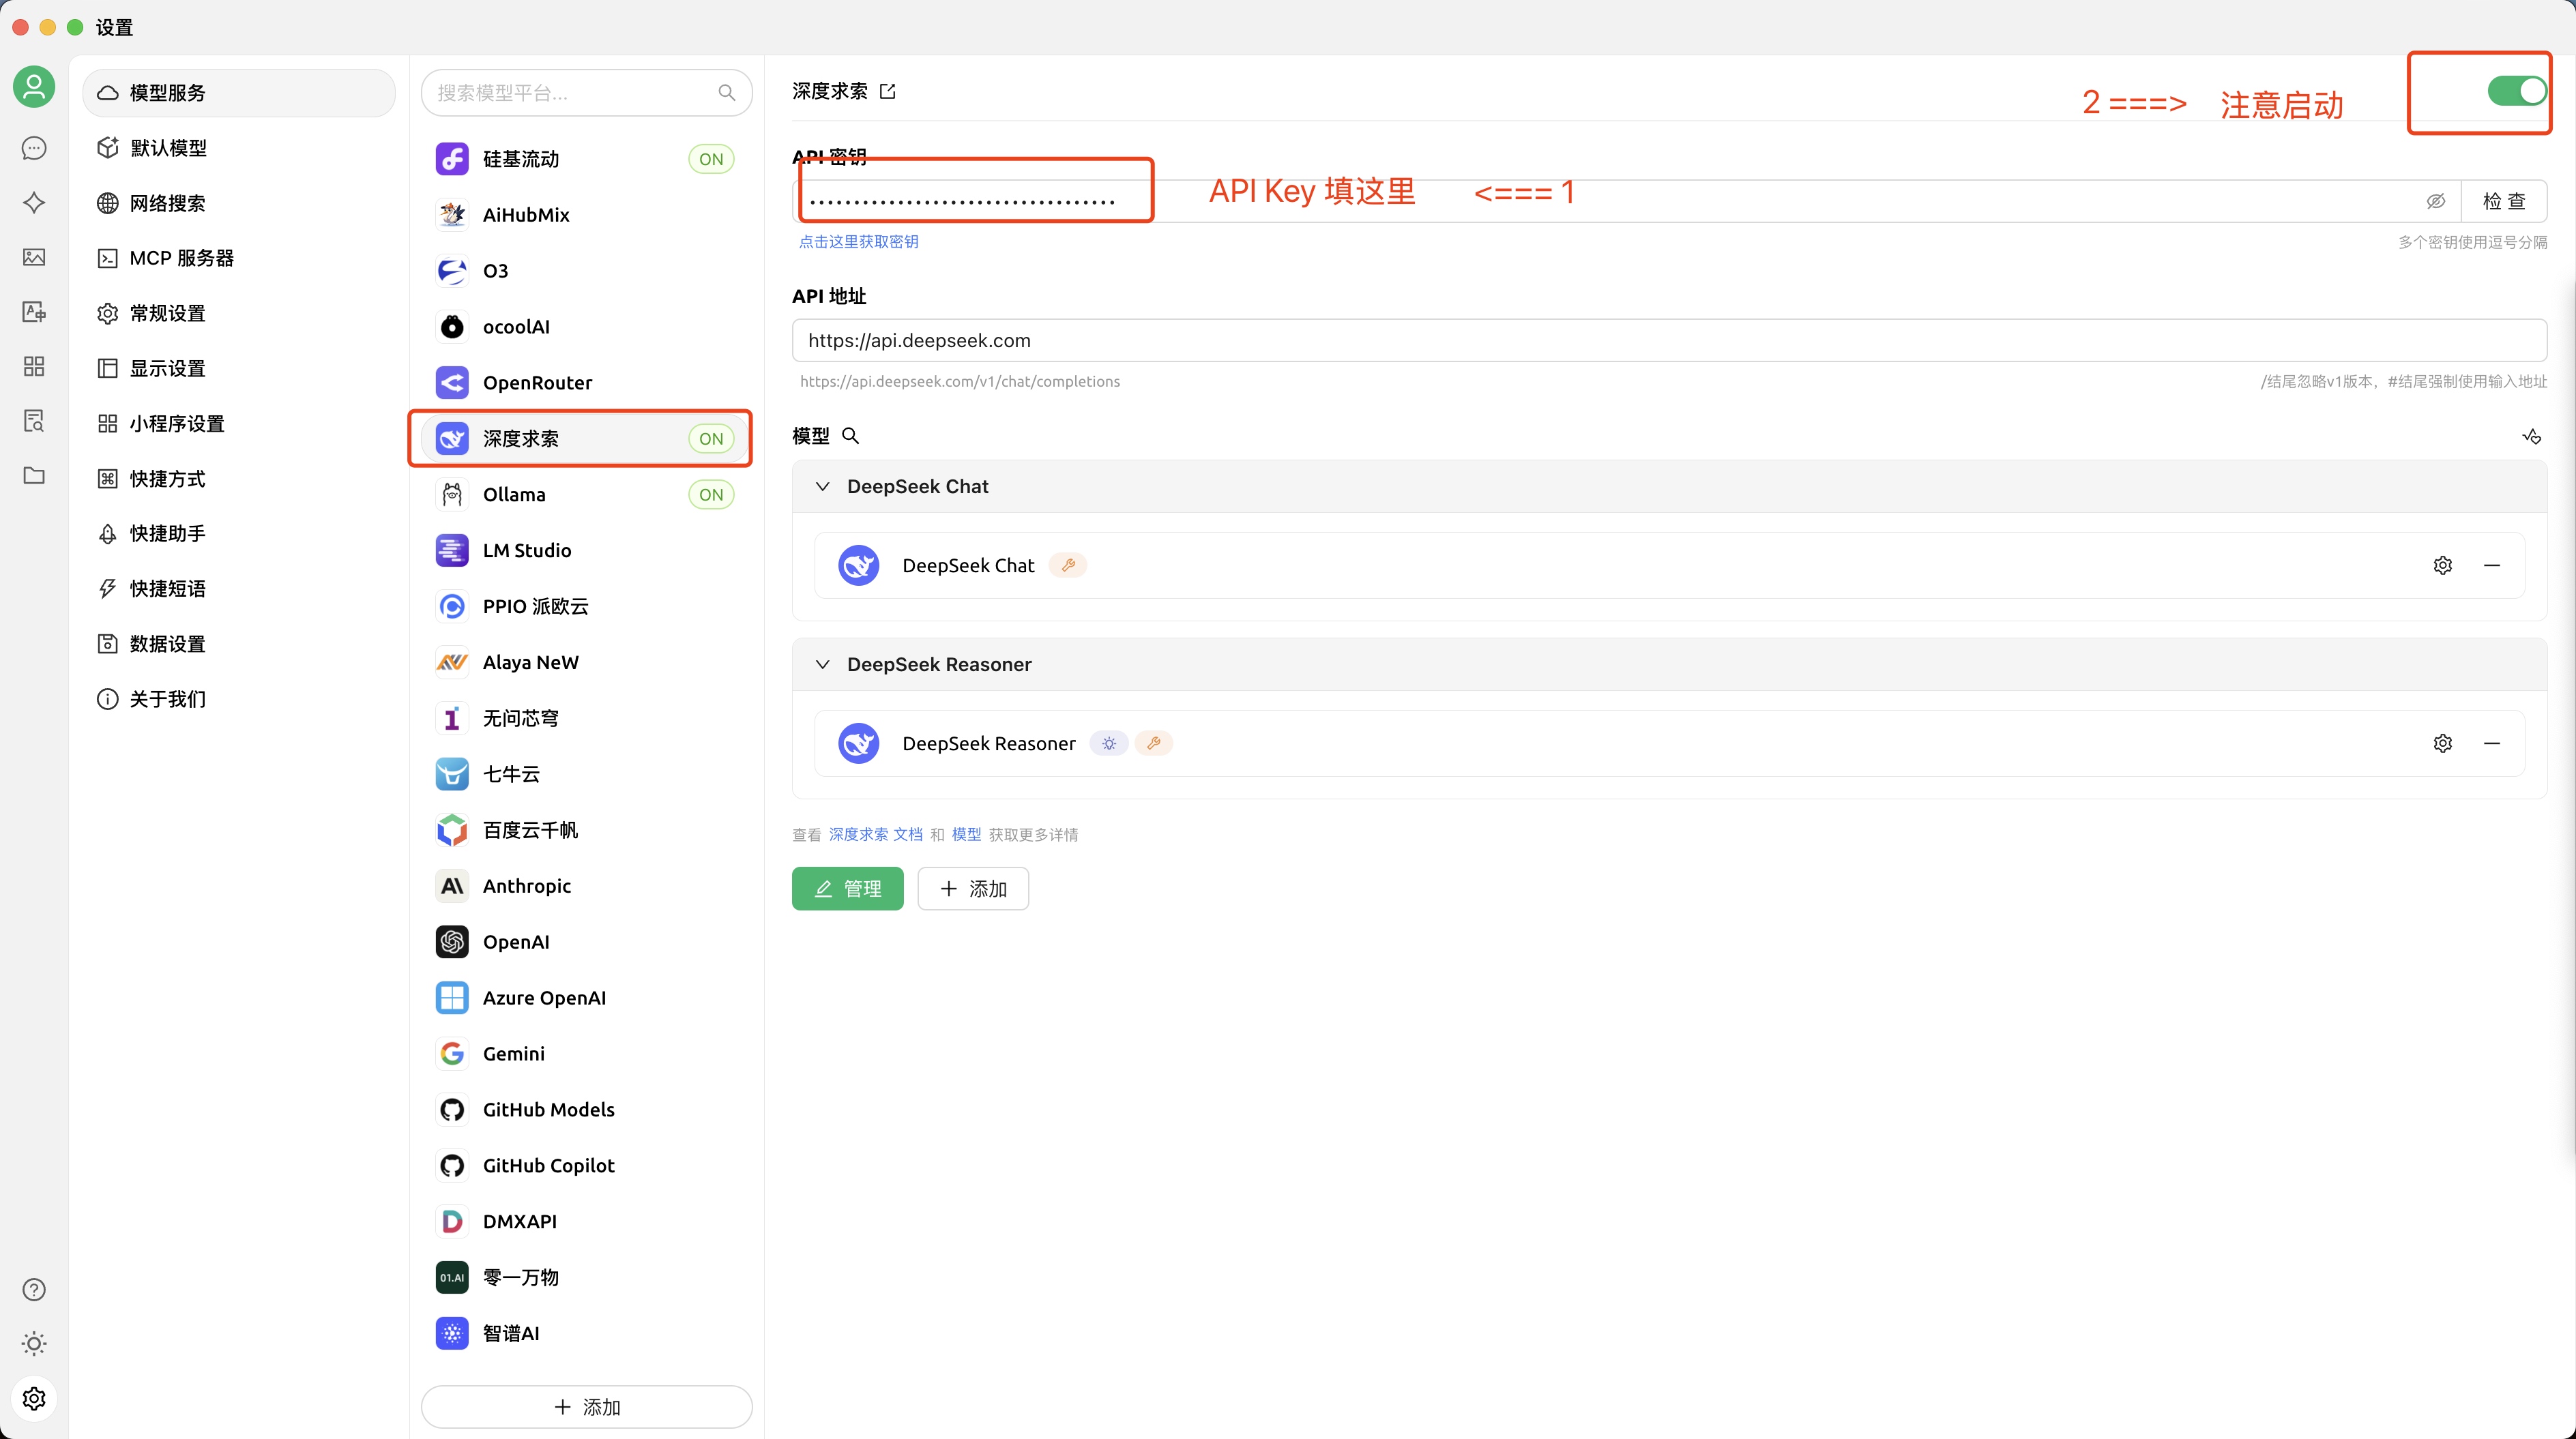Open 默认模型 settings section
Image resolution: width=2576 pixels, height=1439 pixels.
(x=239, y=148)
